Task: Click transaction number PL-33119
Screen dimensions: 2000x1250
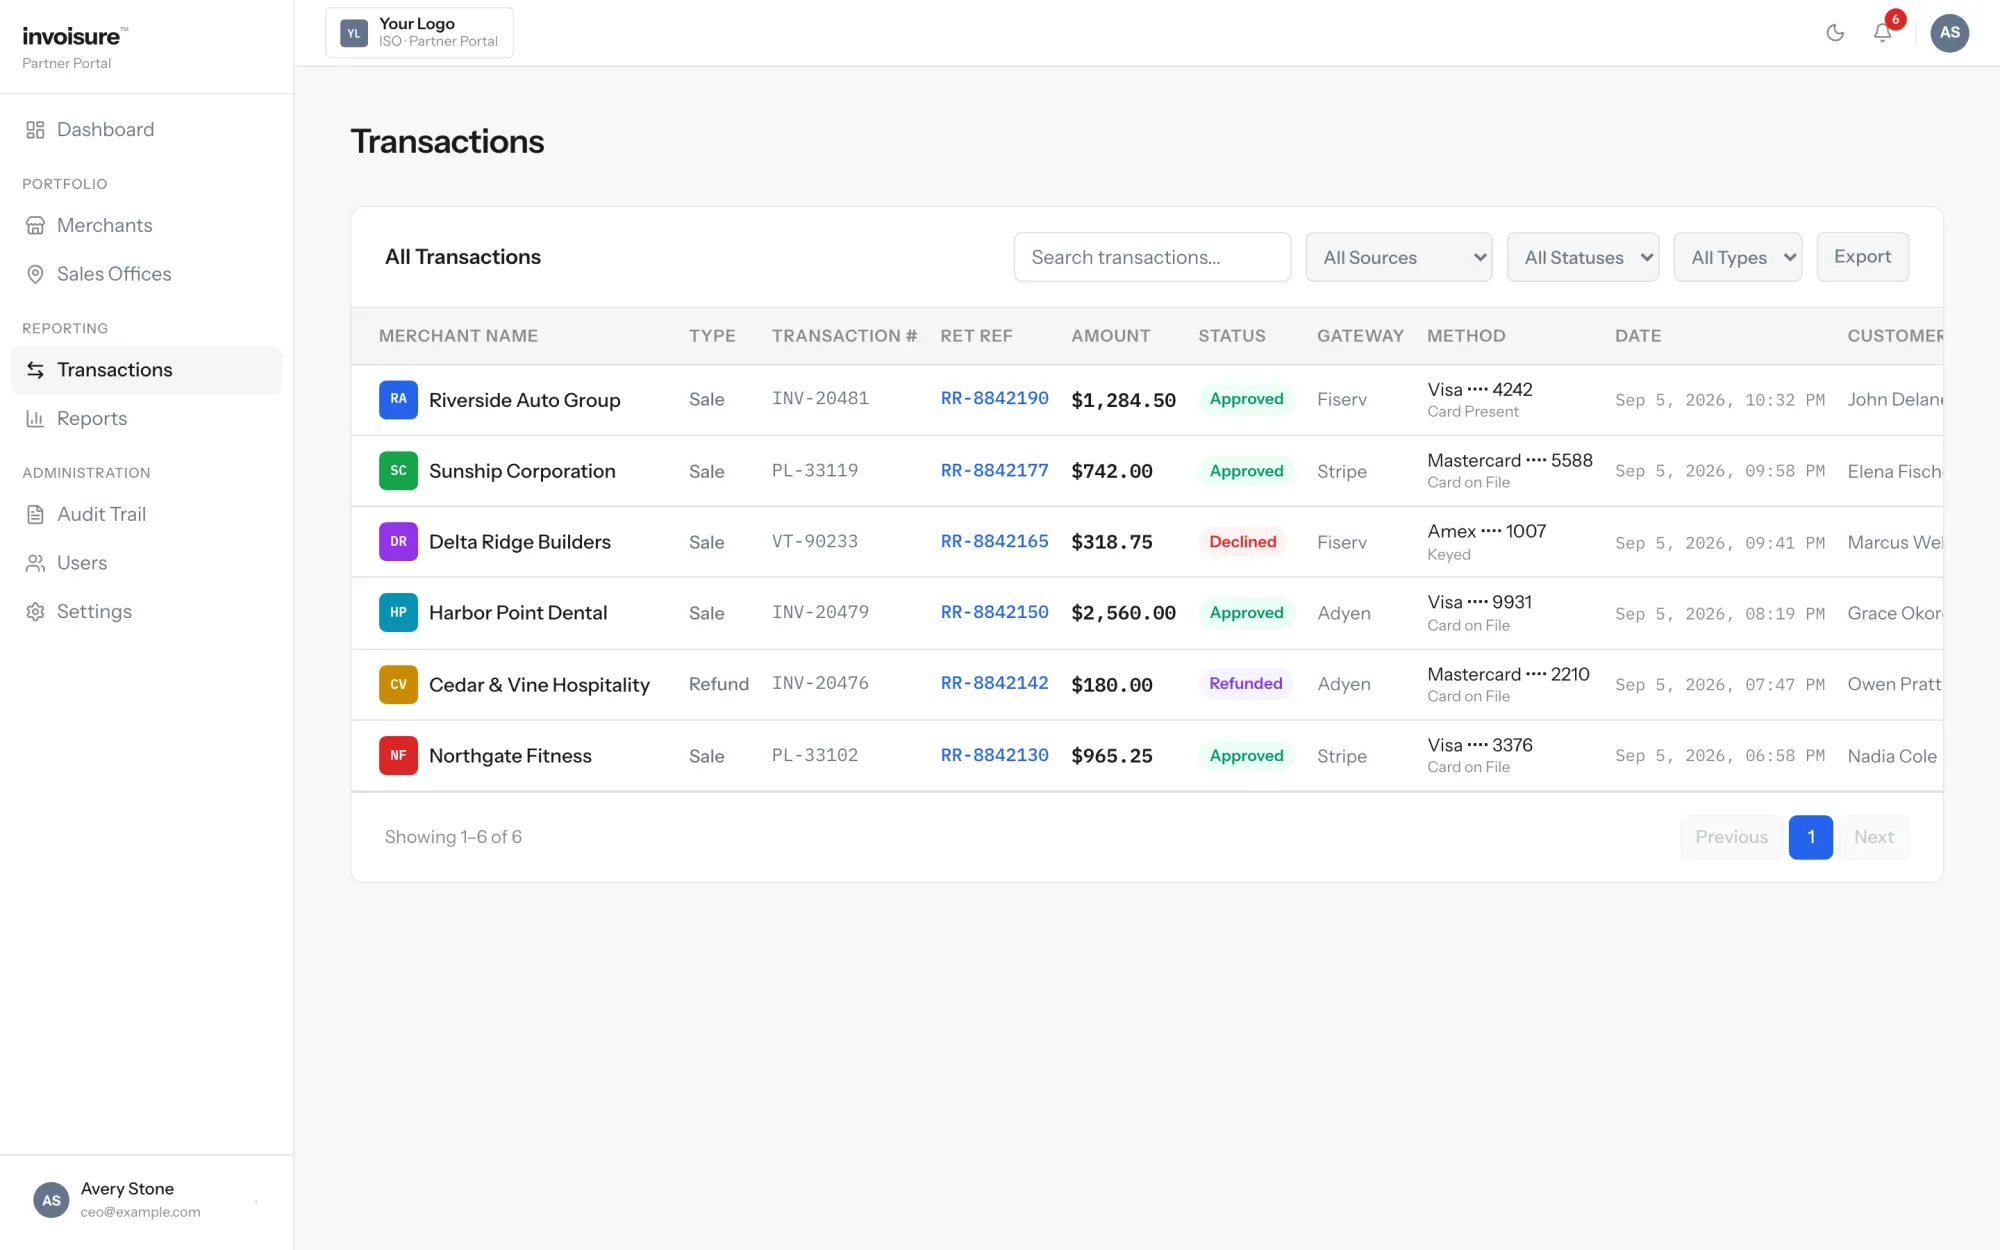Action: [x=815, y=470]
